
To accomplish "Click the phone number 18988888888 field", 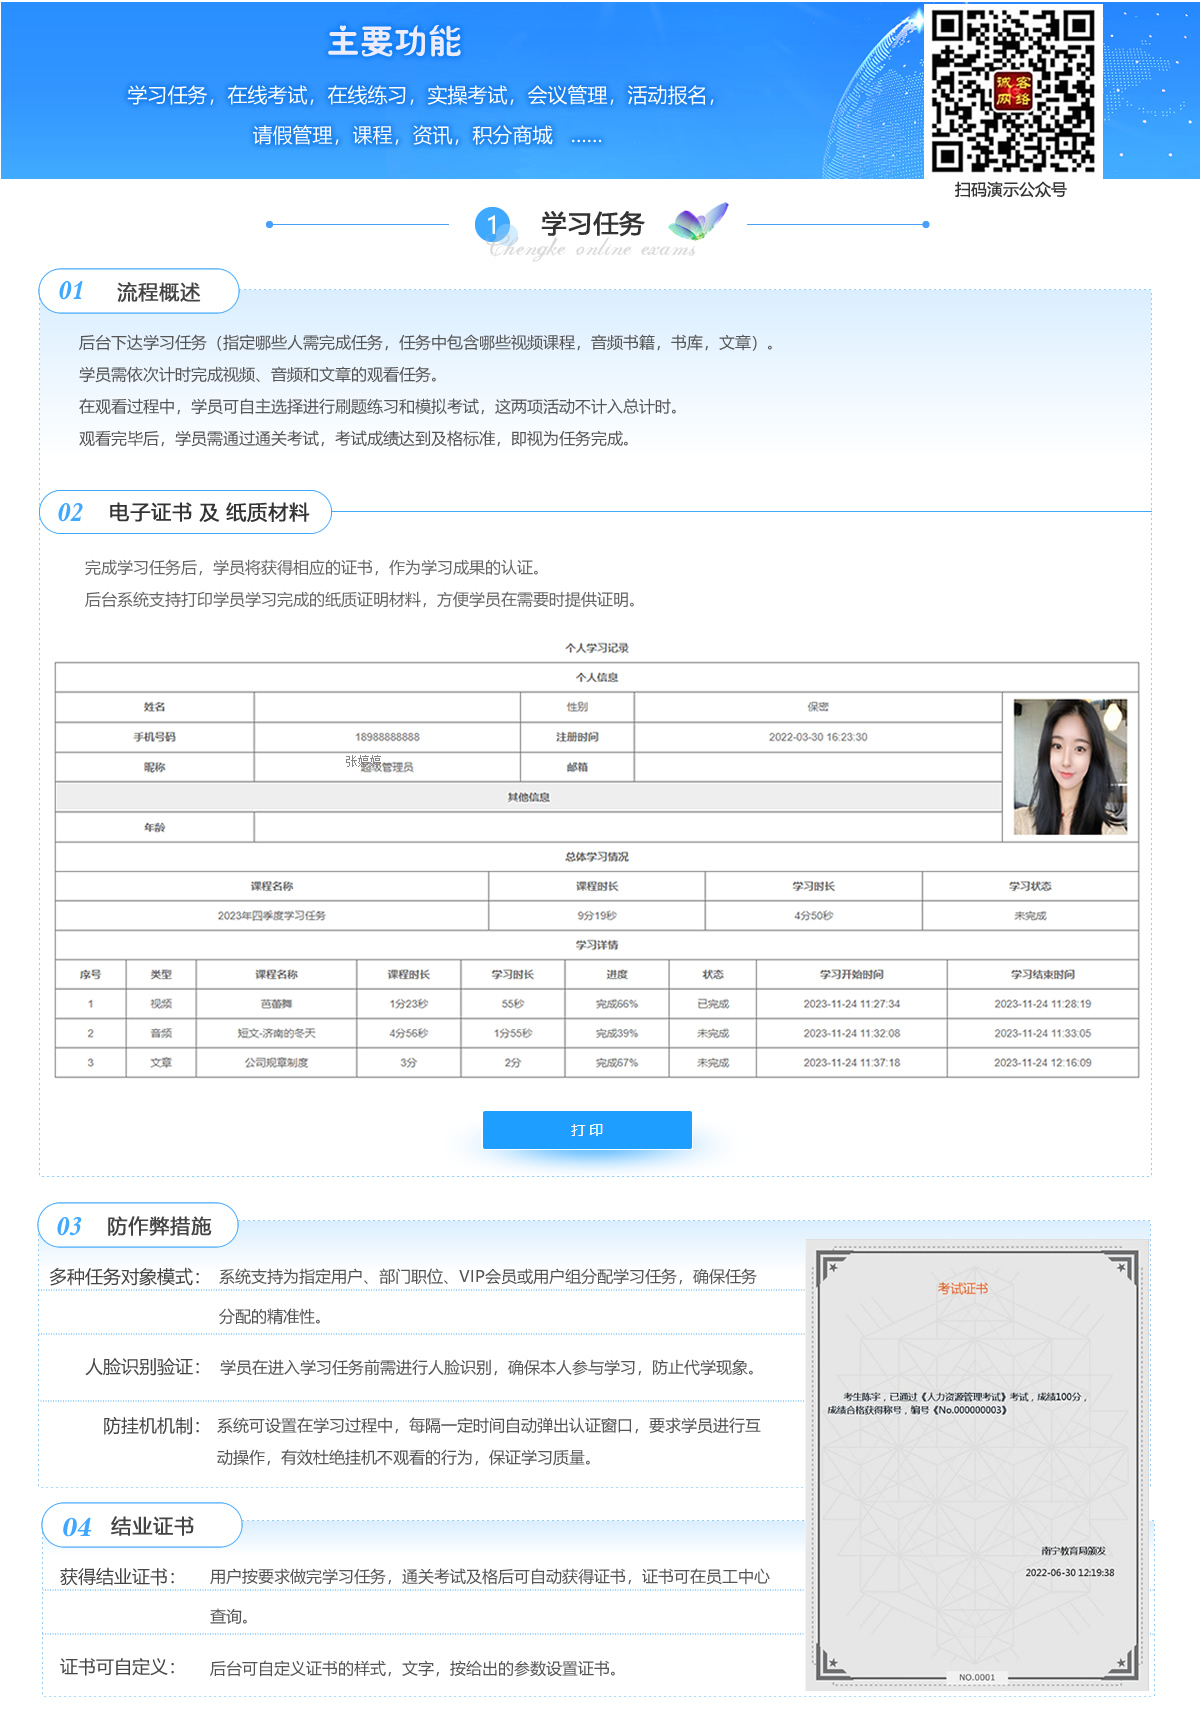I will point(387,737).
